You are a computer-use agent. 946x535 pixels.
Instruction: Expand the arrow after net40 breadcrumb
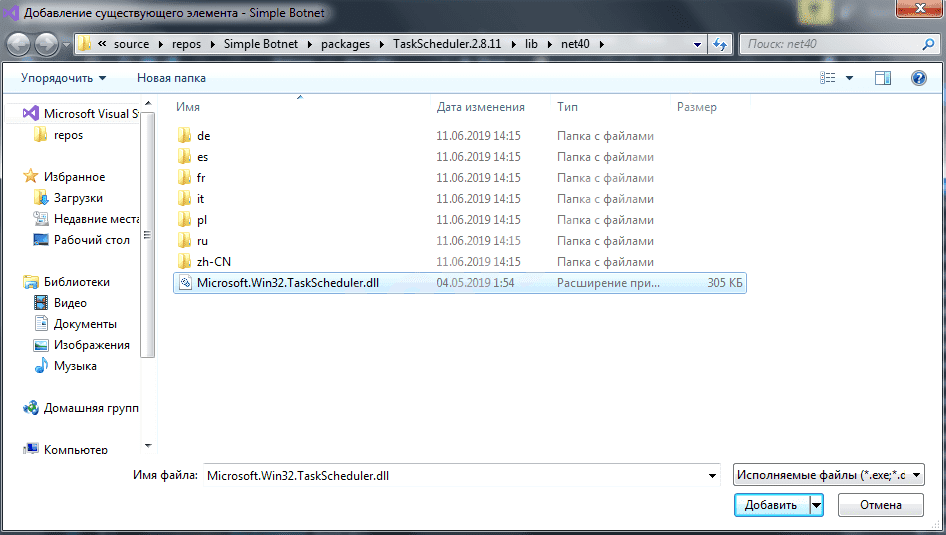coord(602,44)
